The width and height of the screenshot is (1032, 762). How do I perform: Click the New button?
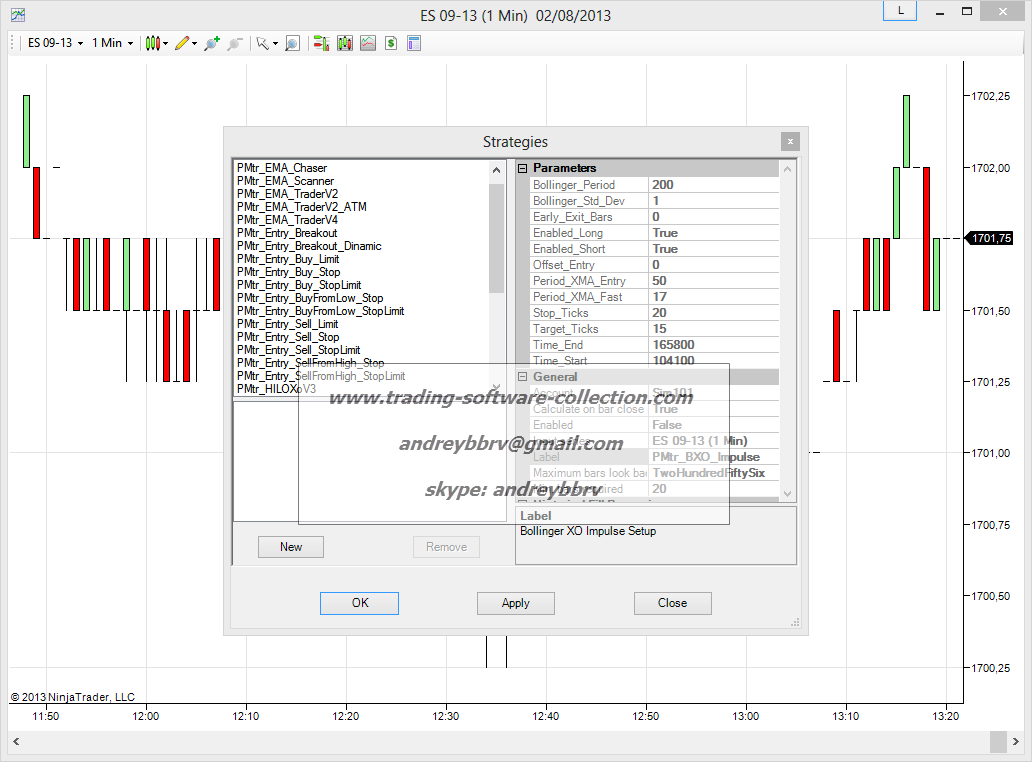(291, 547)
